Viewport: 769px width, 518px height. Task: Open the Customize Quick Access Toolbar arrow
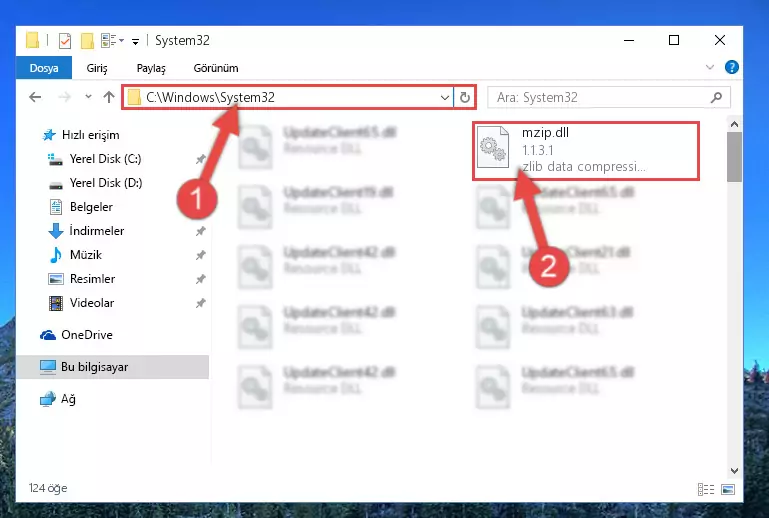[135, 41]
